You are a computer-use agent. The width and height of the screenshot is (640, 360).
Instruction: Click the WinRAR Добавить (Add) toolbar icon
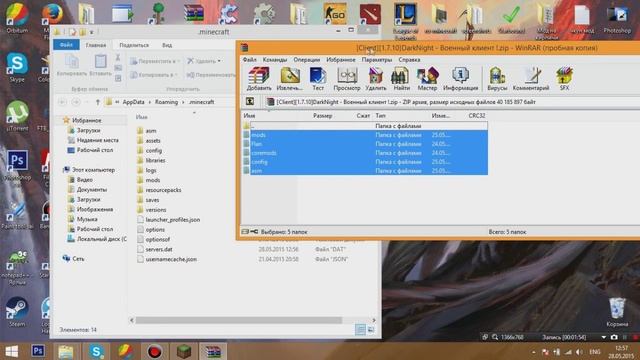(x=259, y=79)
